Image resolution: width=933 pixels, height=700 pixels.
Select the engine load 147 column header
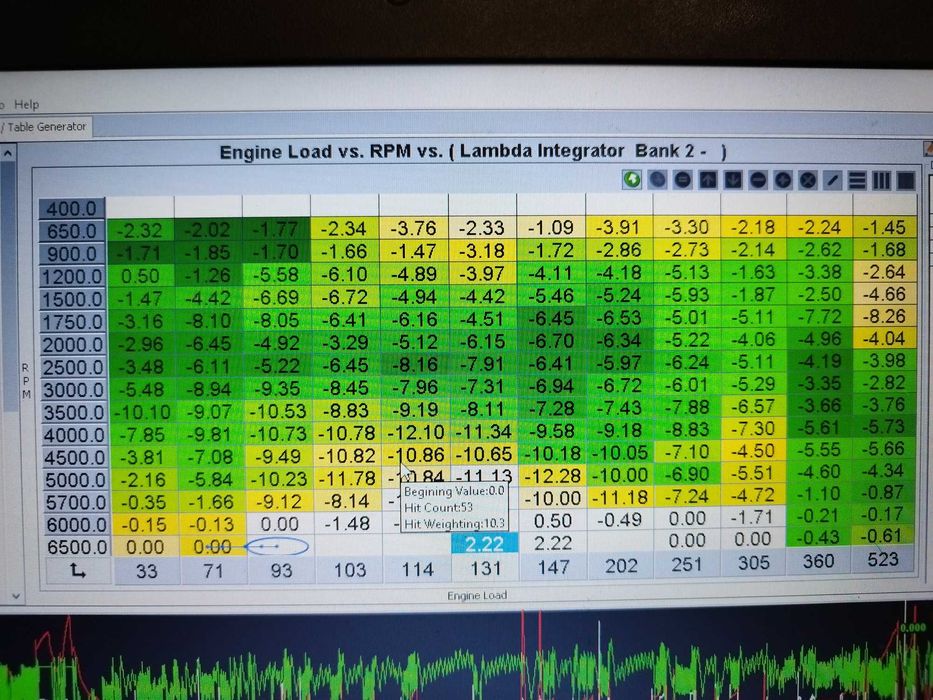coord(554,567)
